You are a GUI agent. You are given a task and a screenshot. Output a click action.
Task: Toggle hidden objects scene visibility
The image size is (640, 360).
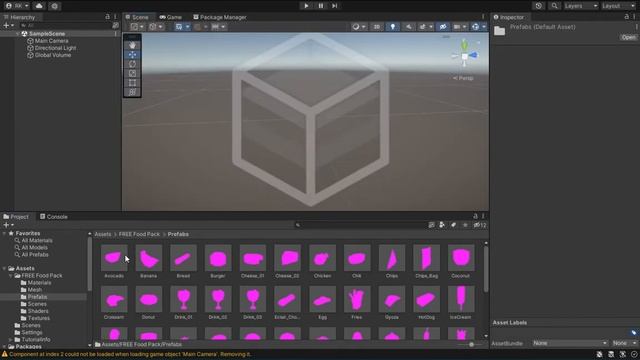443,27
